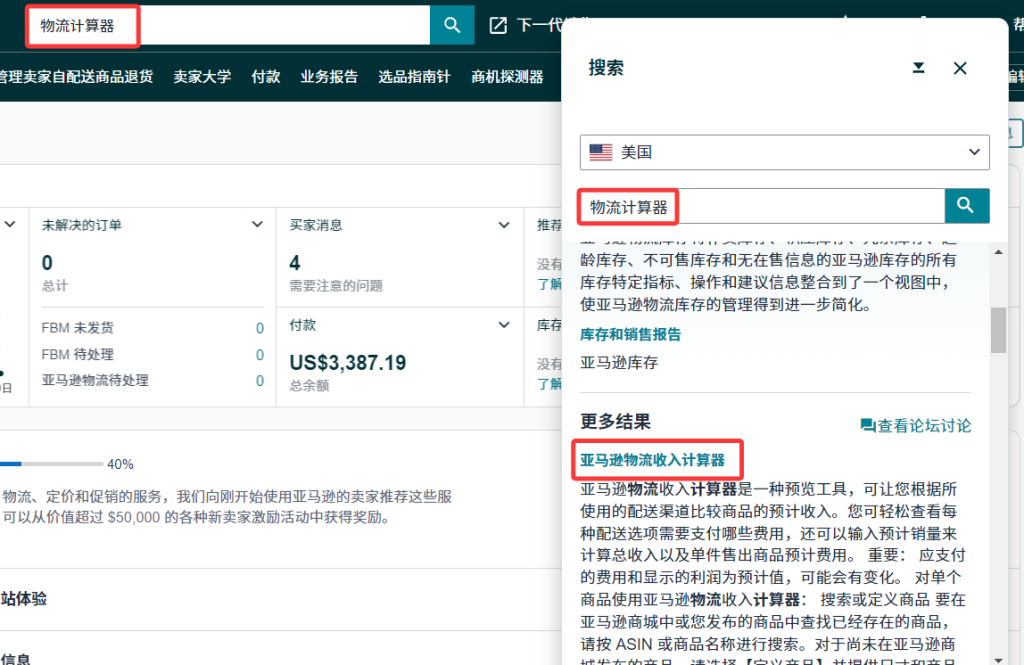Open the 美国 country dropdown
Viewport: 1024px width, 665px height.
tap(973, 152)
